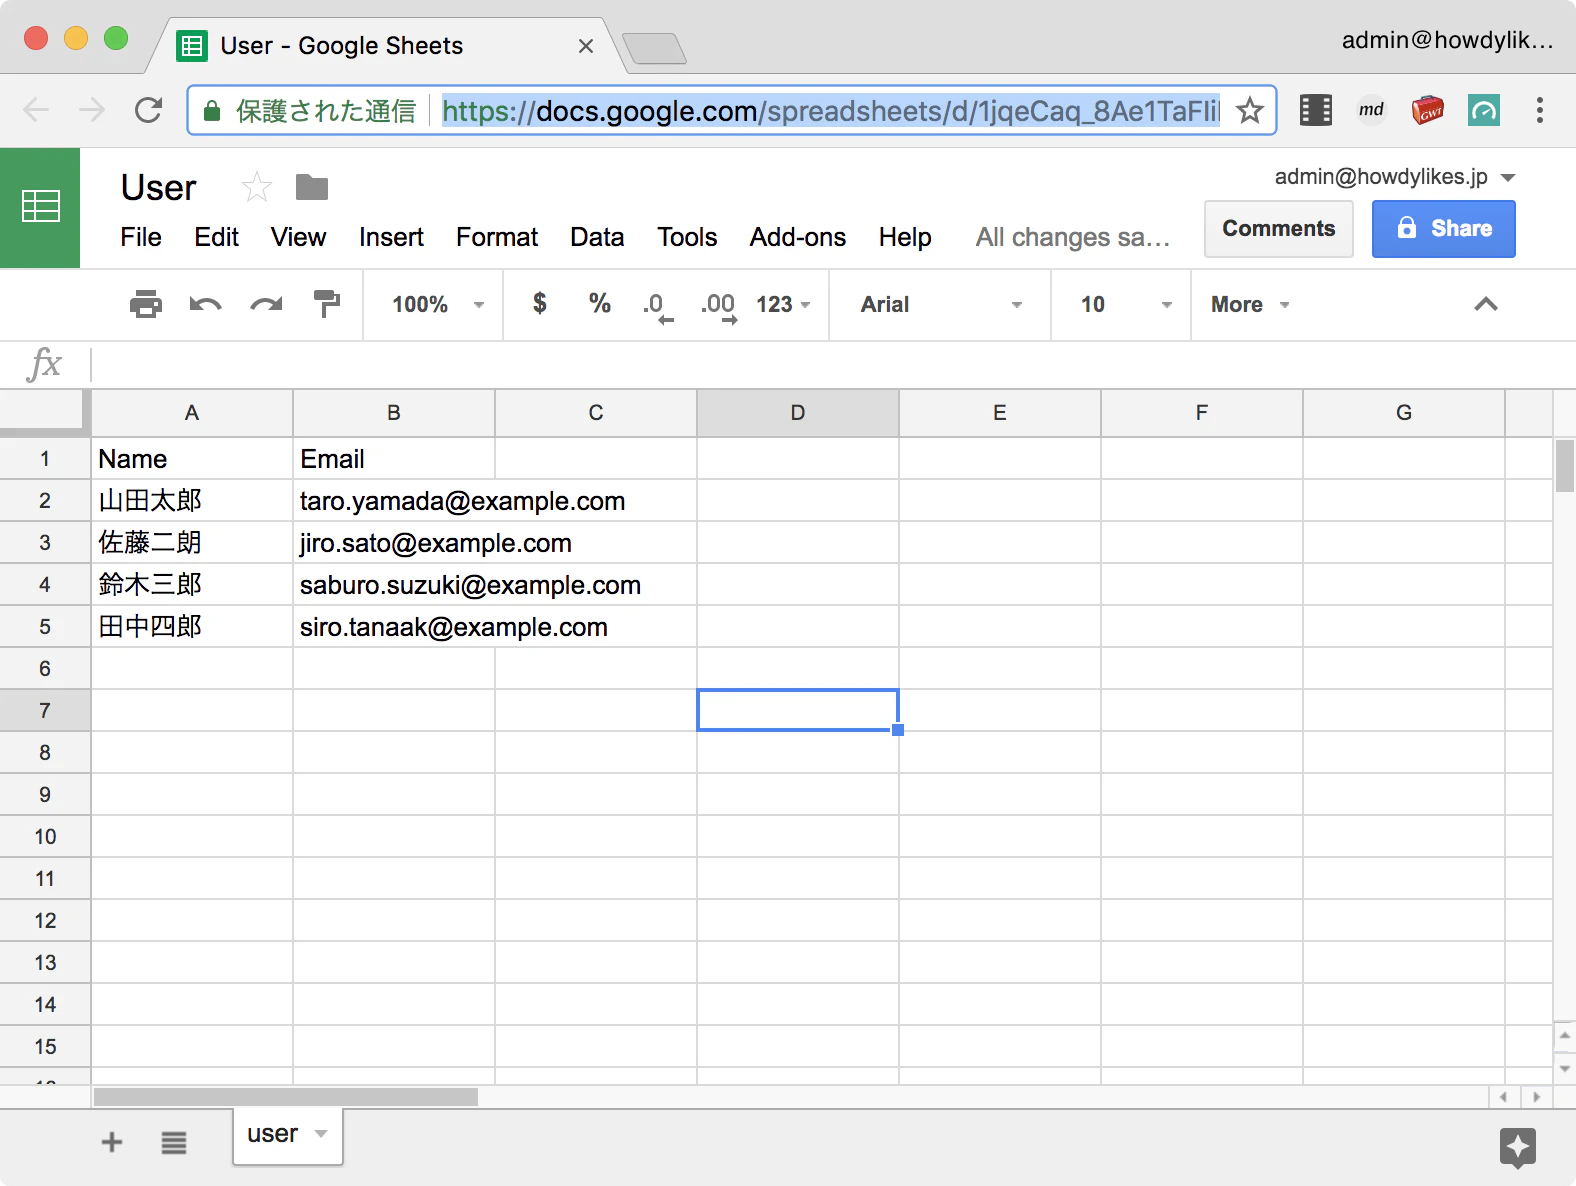This screenshot has height=1186, width=1576.
Task: Click the md browser extension icon
Action: click(1372, 110)
